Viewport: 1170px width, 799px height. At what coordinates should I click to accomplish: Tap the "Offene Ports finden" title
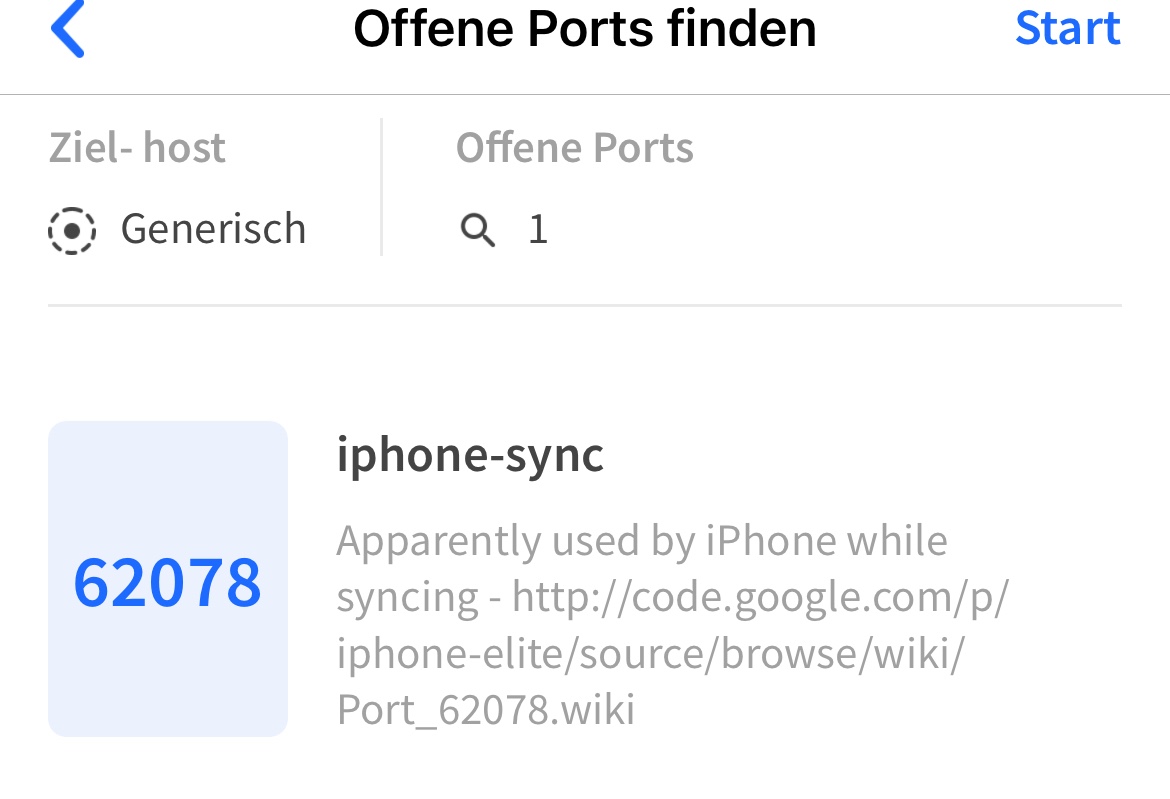585,29
